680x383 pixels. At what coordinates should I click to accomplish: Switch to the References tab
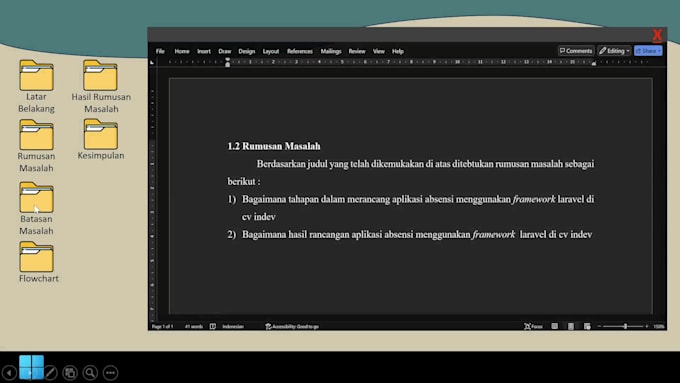[x=300, y=51]
